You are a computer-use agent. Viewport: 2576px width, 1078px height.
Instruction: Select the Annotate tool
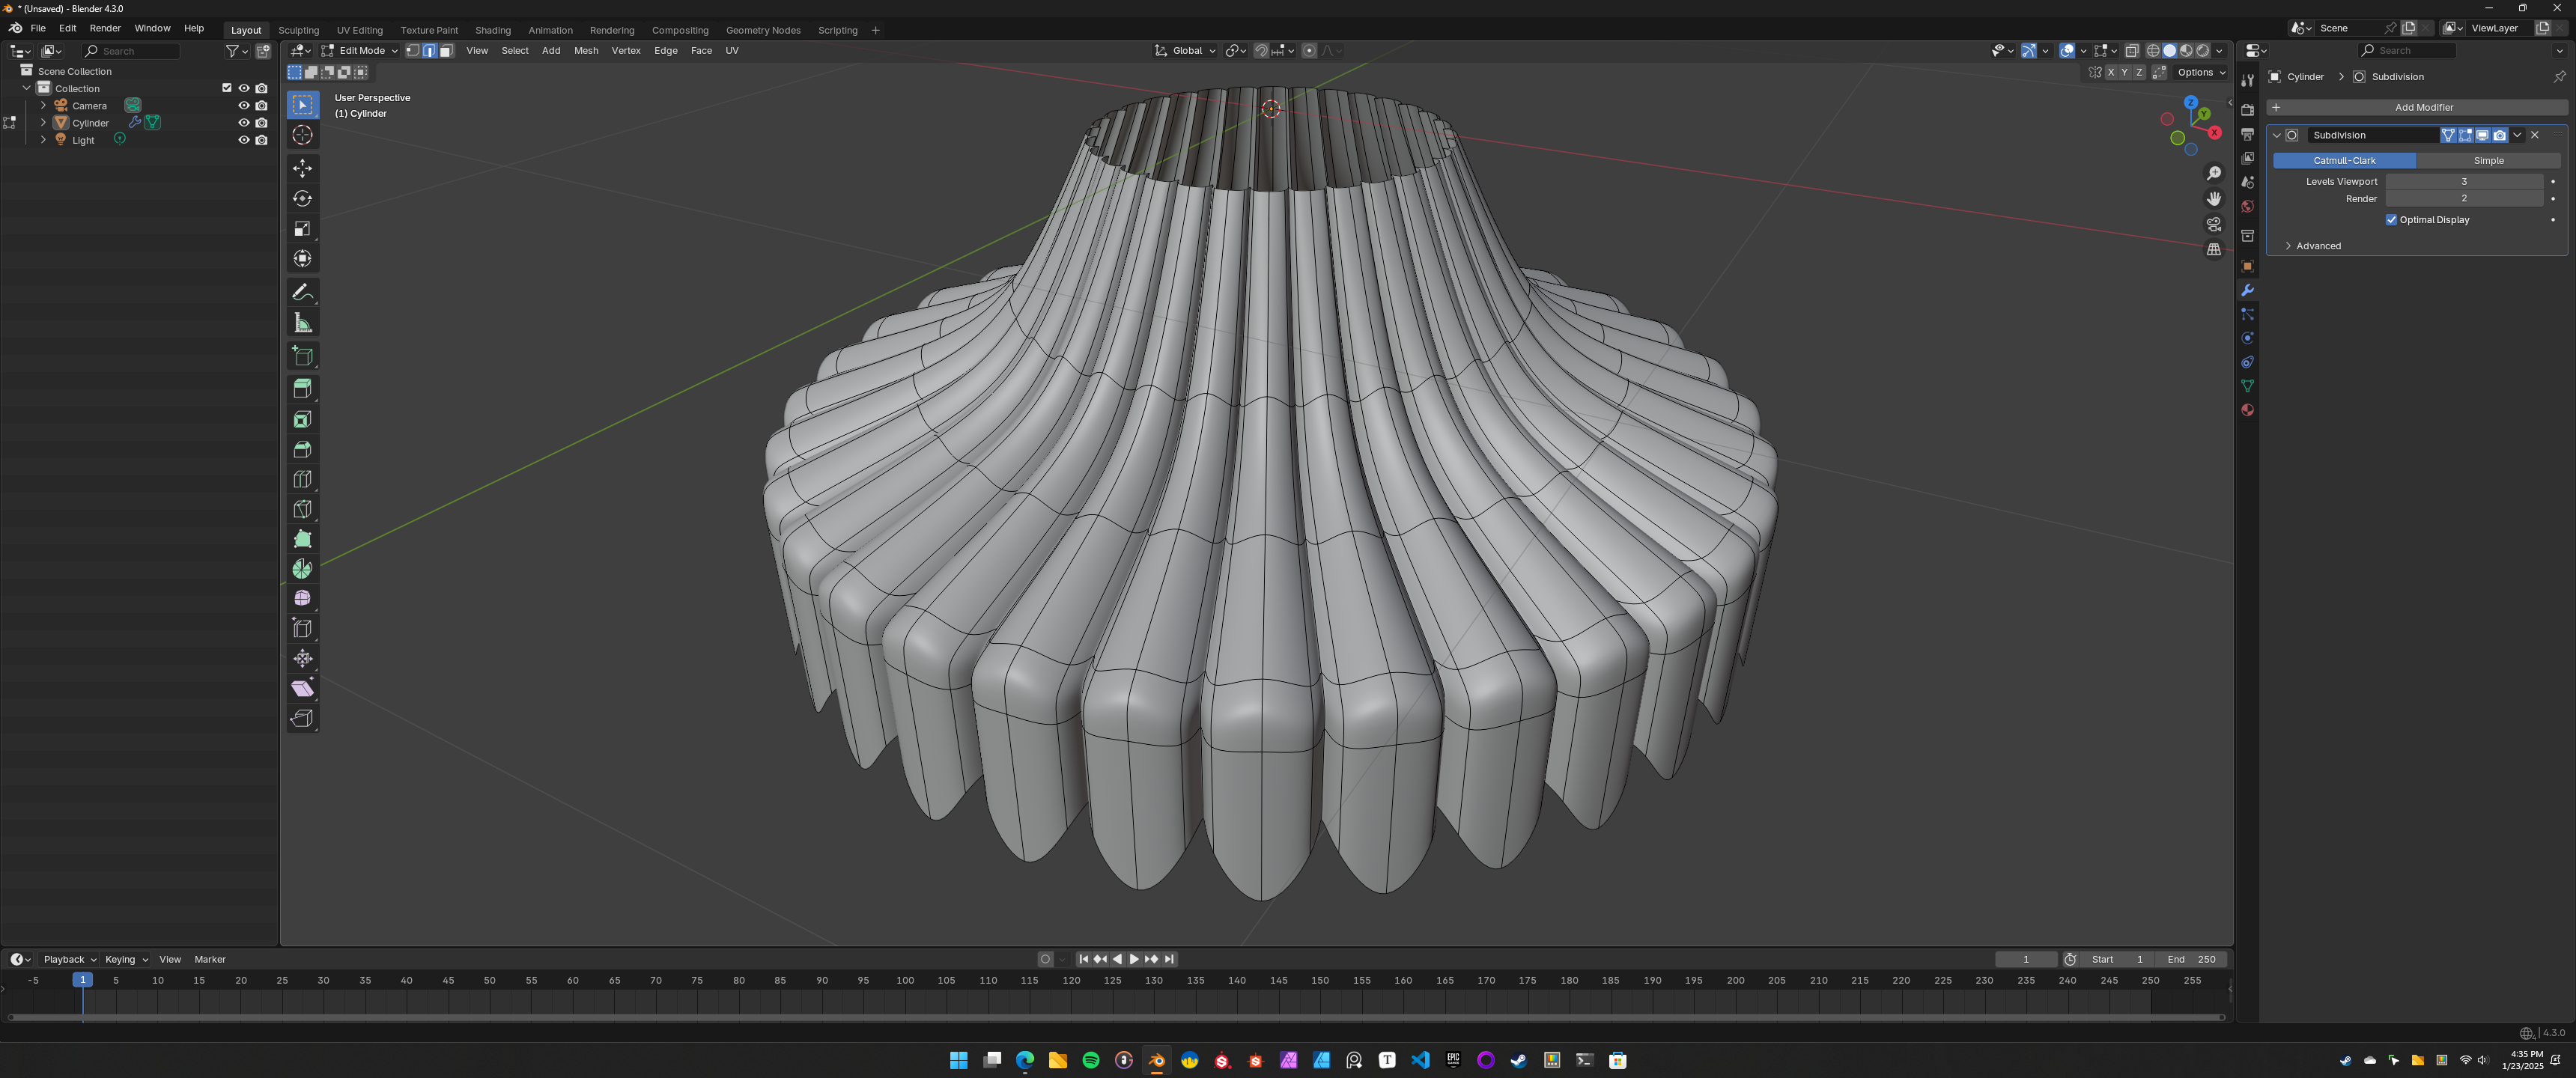coord(302,292)
